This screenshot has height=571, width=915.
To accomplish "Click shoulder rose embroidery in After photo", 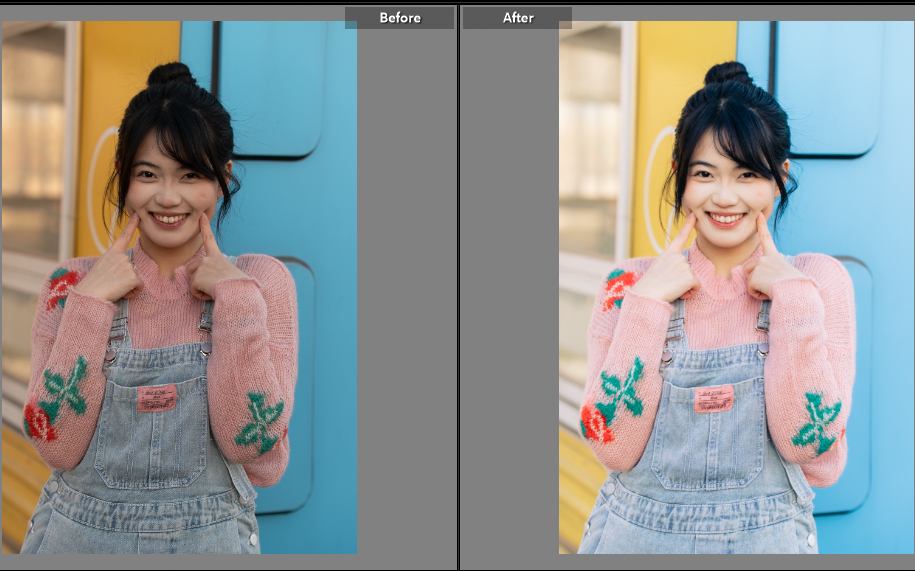I will coord(619,287).
